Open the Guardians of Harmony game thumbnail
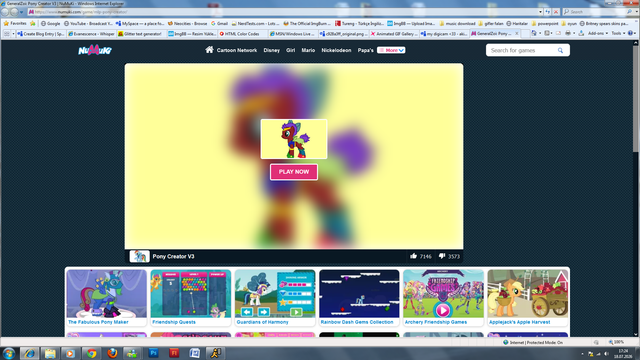Screen dimensions: 640x360 point(275,293)
